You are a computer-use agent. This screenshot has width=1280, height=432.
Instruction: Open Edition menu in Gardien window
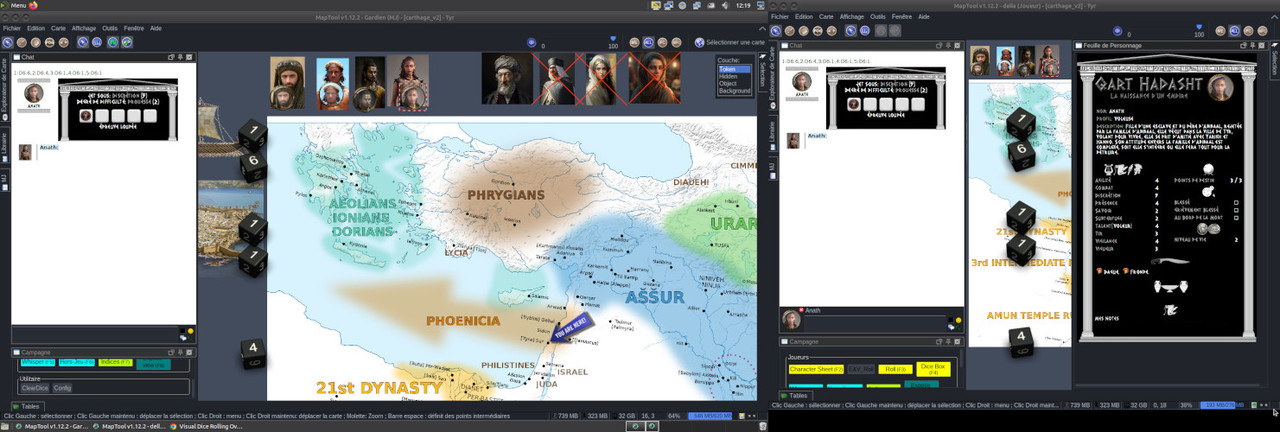[x=36, y=28]
